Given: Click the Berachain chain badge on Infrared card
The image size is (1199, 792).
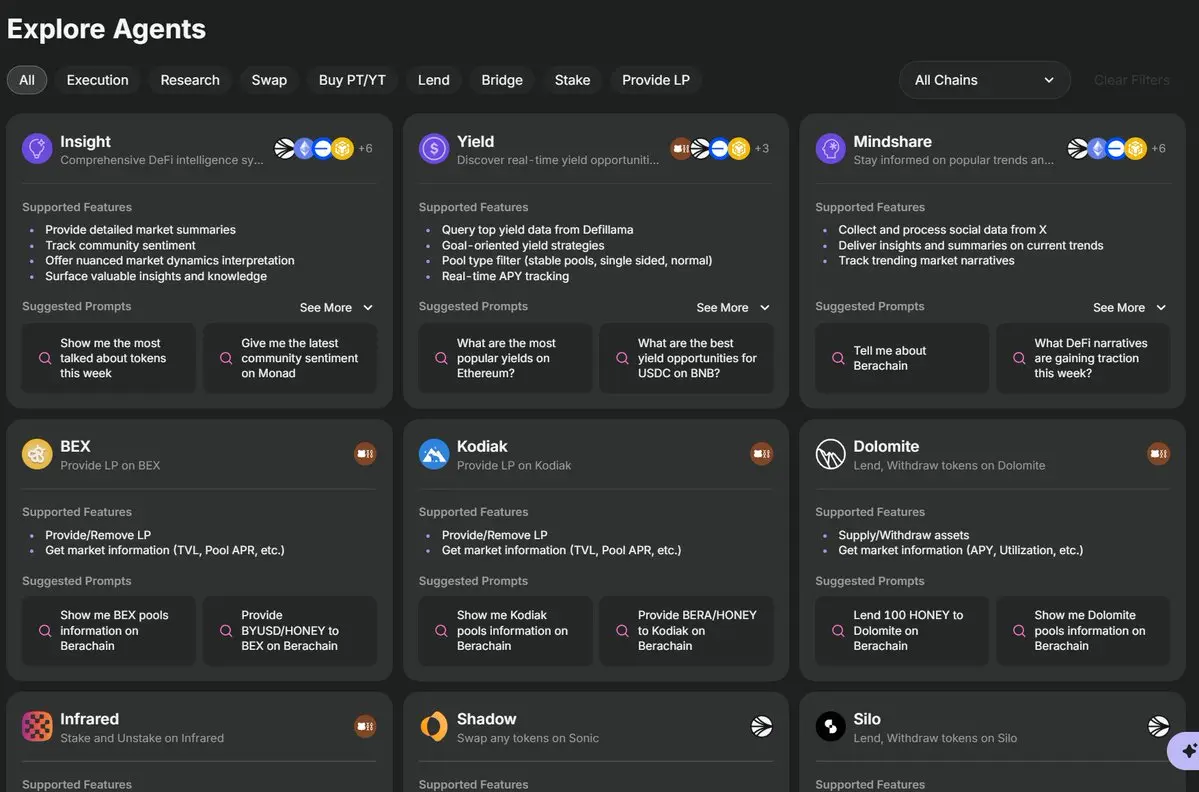Looking at the screenshot, I should 365,726.
